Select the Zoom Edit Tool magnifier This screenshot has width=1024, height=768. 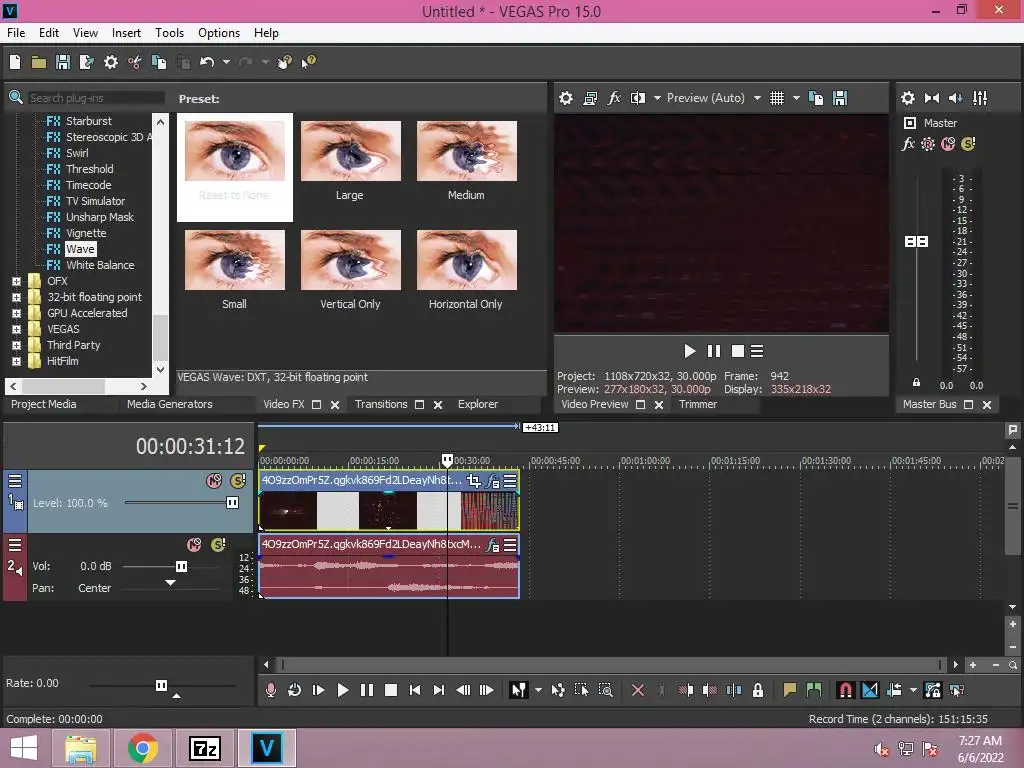[606, 690]
